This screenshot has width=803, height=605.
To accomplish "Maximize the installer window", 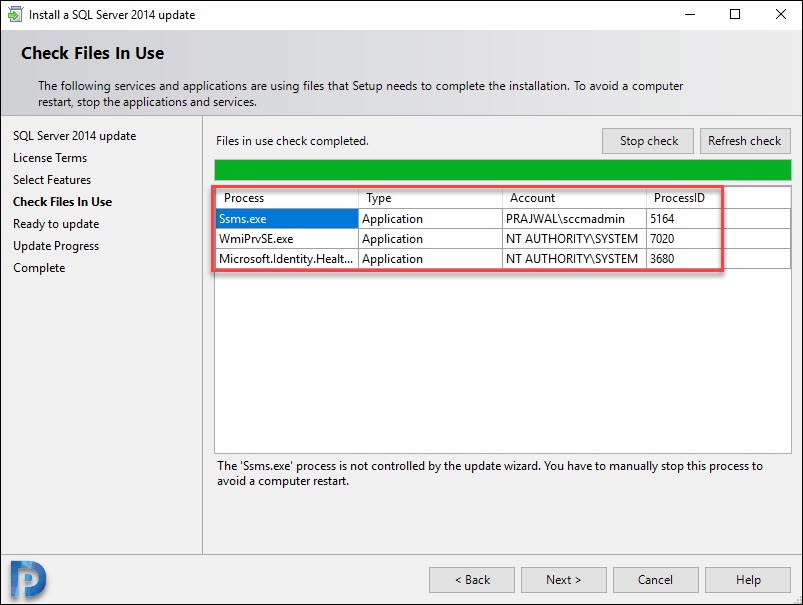I will [735, 14].
